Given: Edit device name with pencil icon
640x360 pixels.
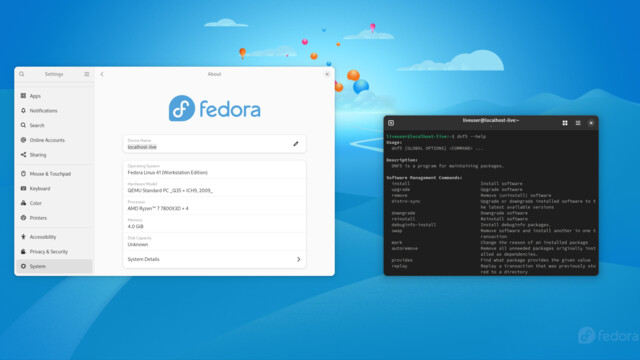Looking at the screenshot, I should point(296,144).
